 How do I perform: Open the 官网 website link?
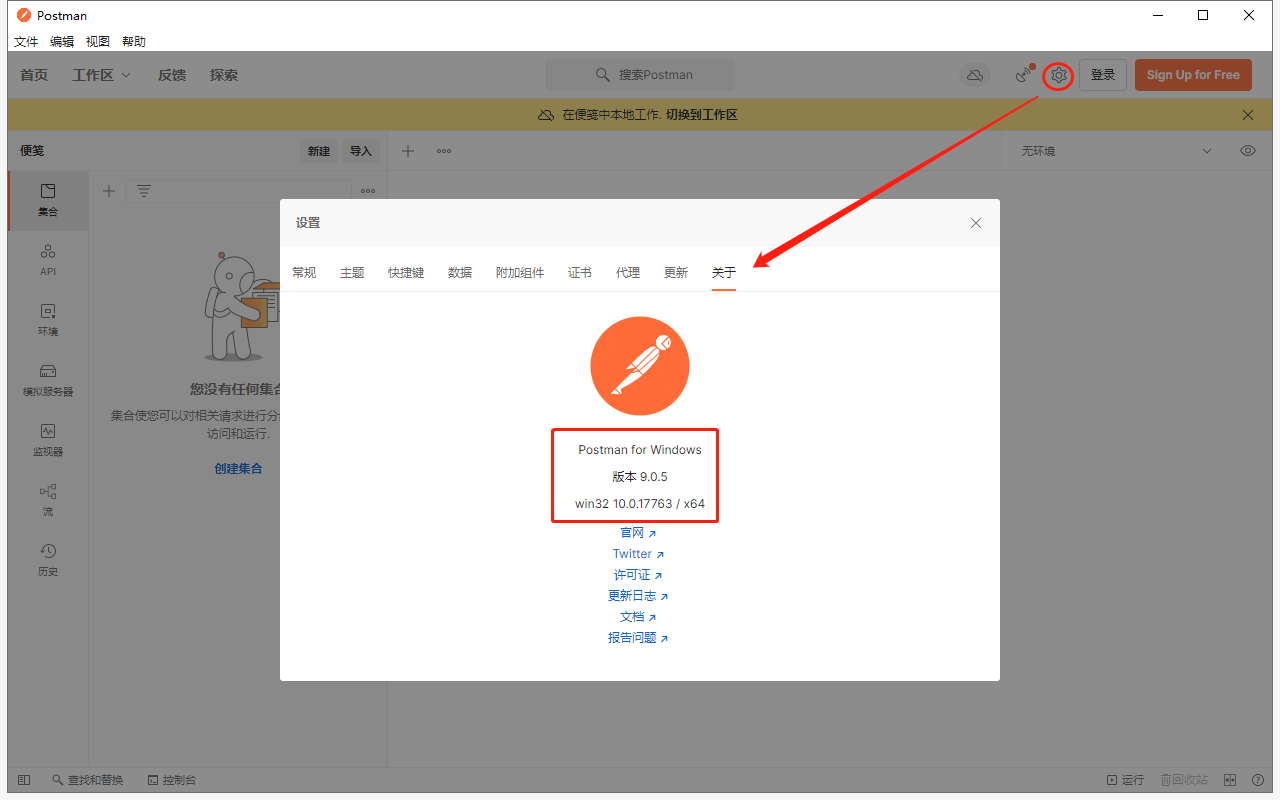[x=638, y=533]
